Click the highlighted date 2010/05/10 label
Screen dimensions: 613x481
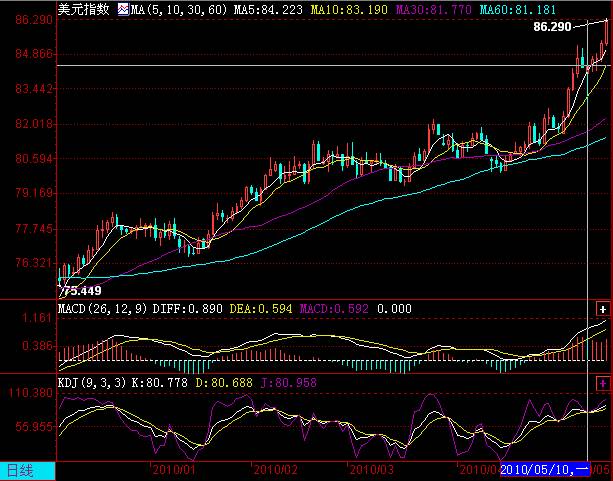tap(545, 469)
